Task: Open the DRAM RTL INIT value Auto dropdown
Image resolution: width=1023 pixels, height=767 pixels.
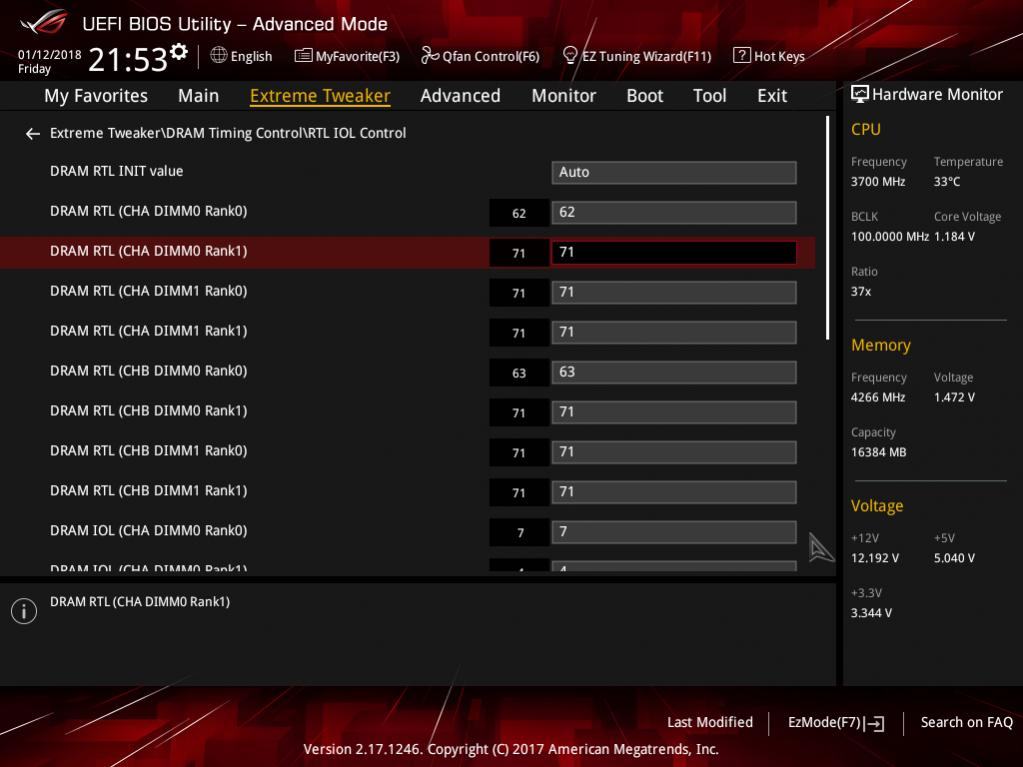Action: click(674, 172)
